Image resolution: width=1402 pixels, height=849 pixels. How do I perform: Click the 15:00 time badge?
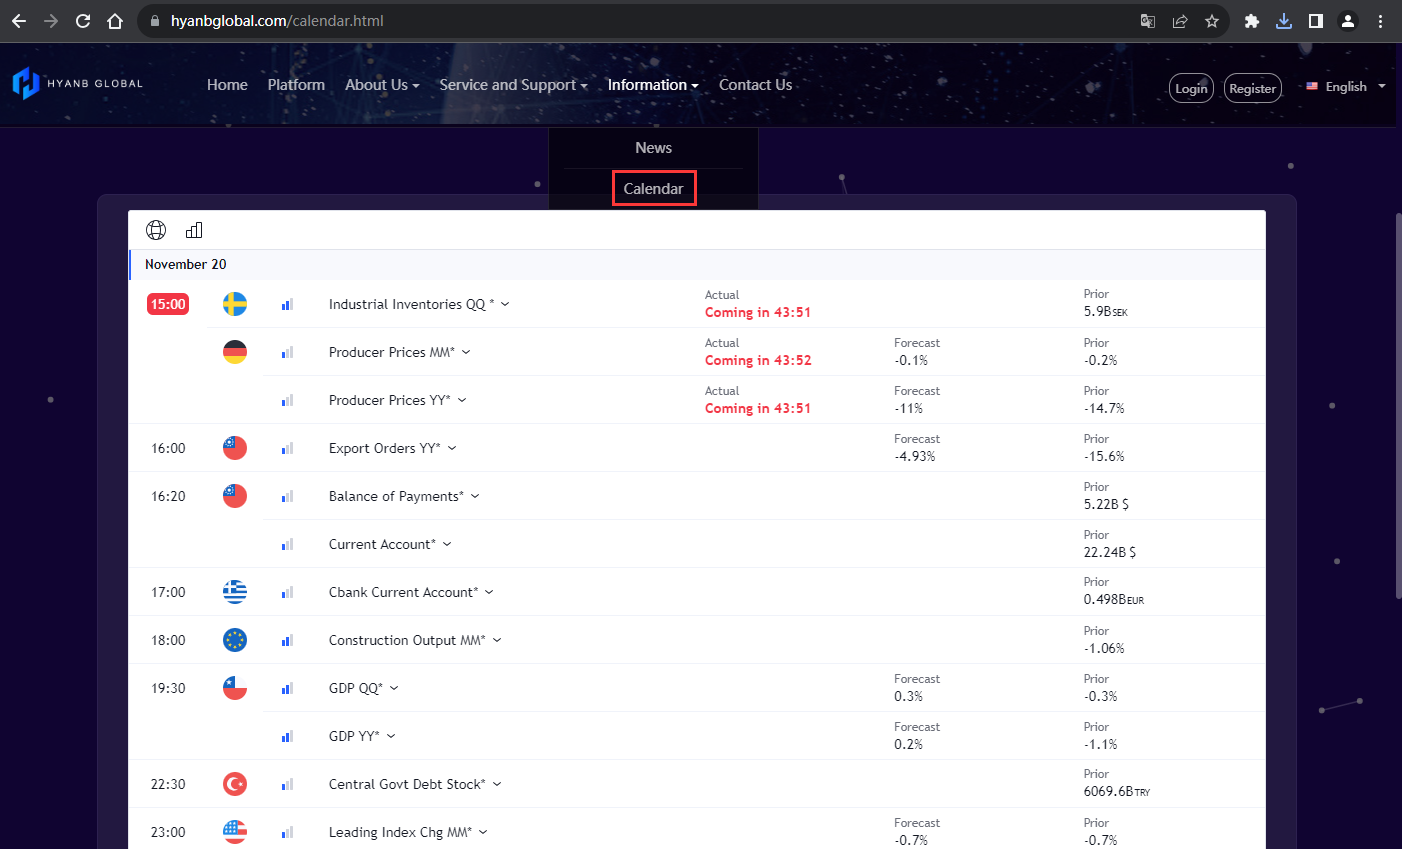[x=168, y=304]
